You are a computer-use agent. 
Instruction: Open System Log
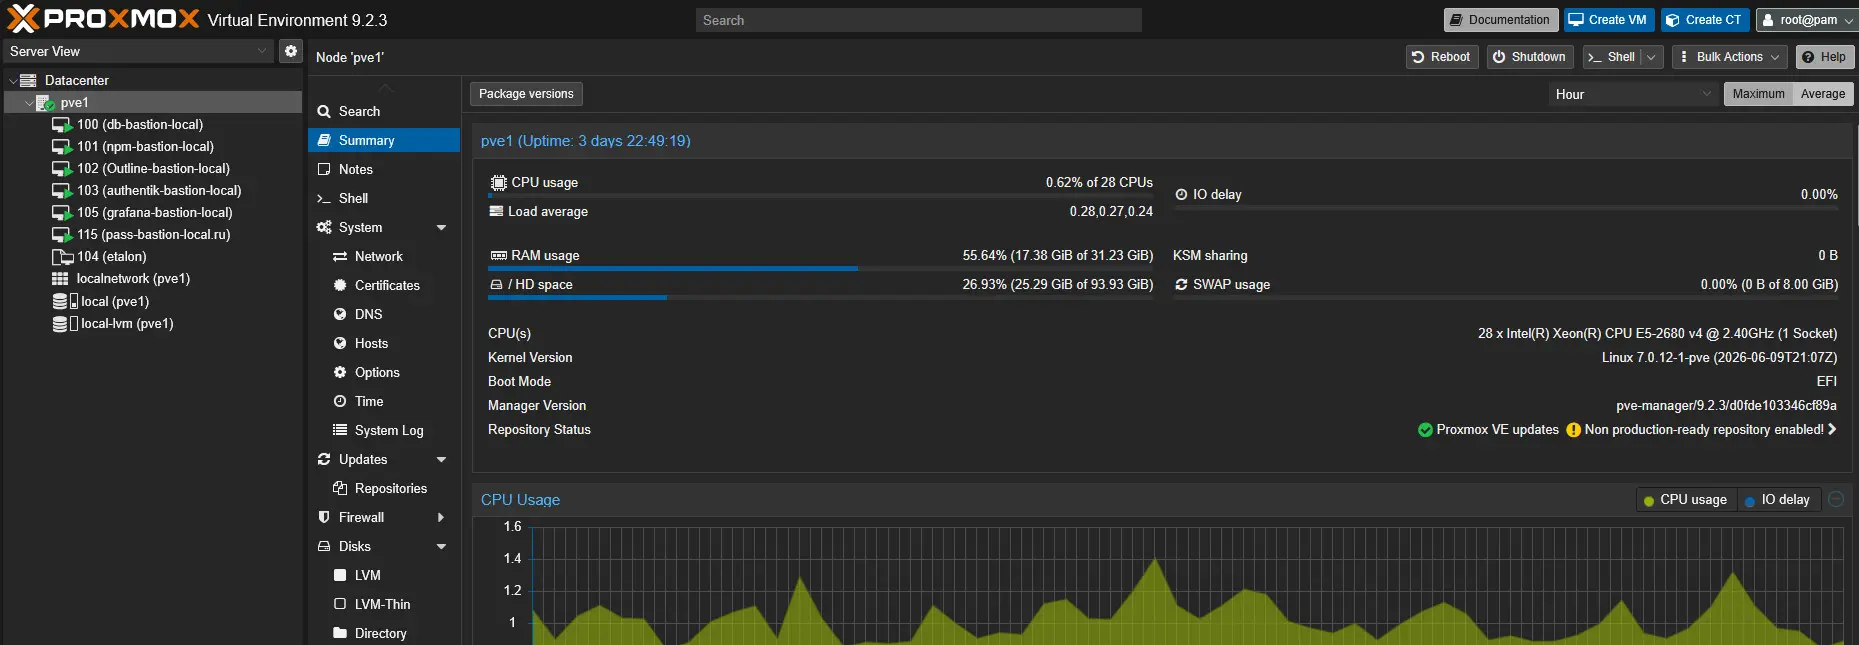click(384, 430)
